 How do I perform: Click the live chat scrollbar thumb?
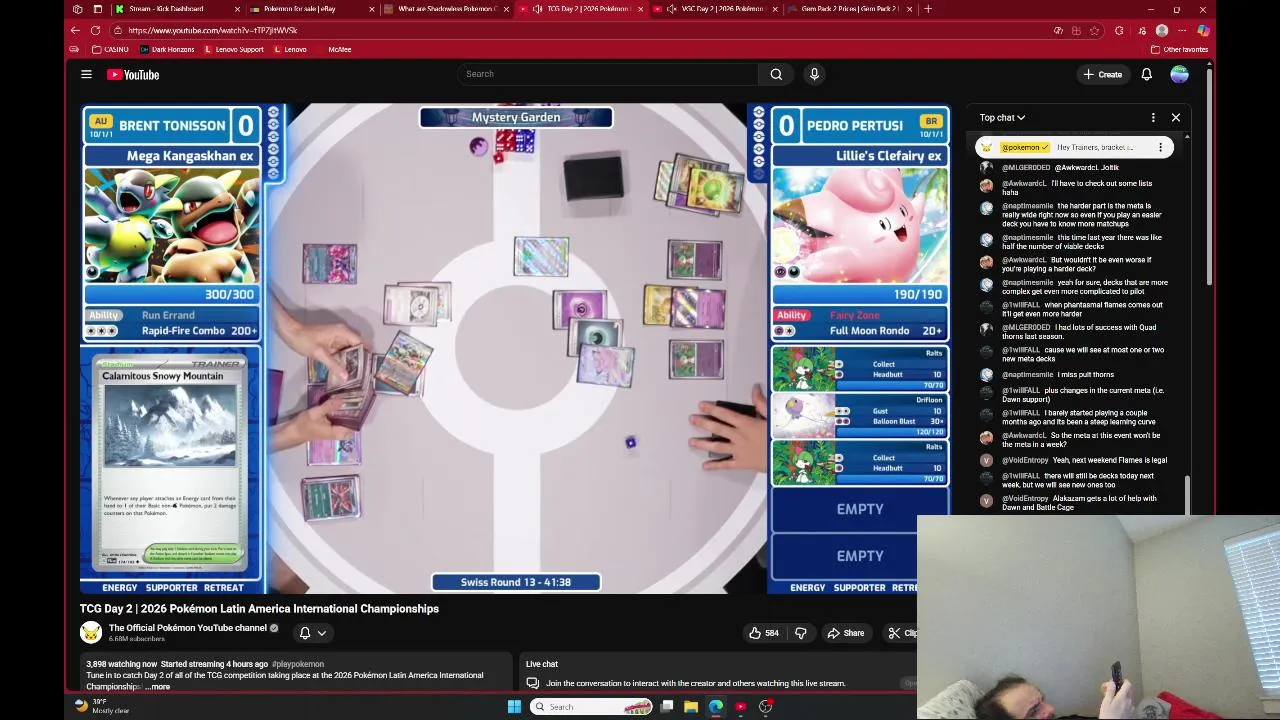(x=1187, y=495)
